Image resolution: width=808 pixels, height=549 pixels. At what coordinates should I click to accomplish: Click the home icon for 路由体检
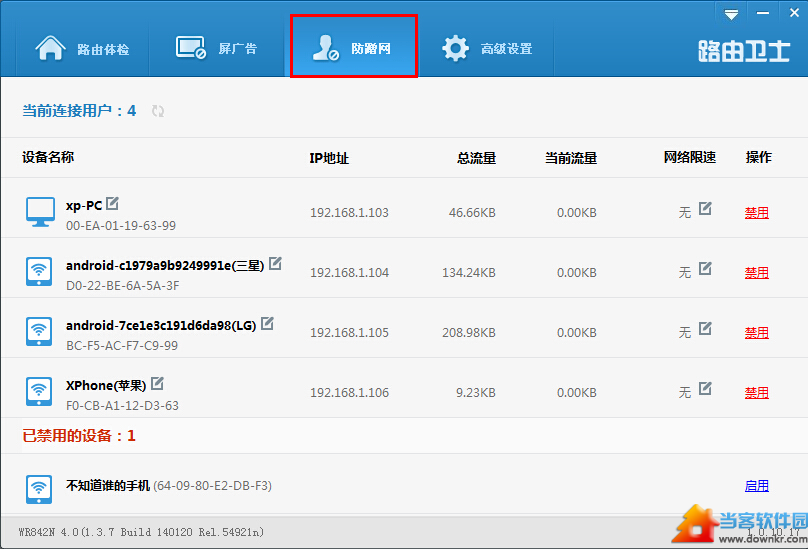click(x=50, y=48)
